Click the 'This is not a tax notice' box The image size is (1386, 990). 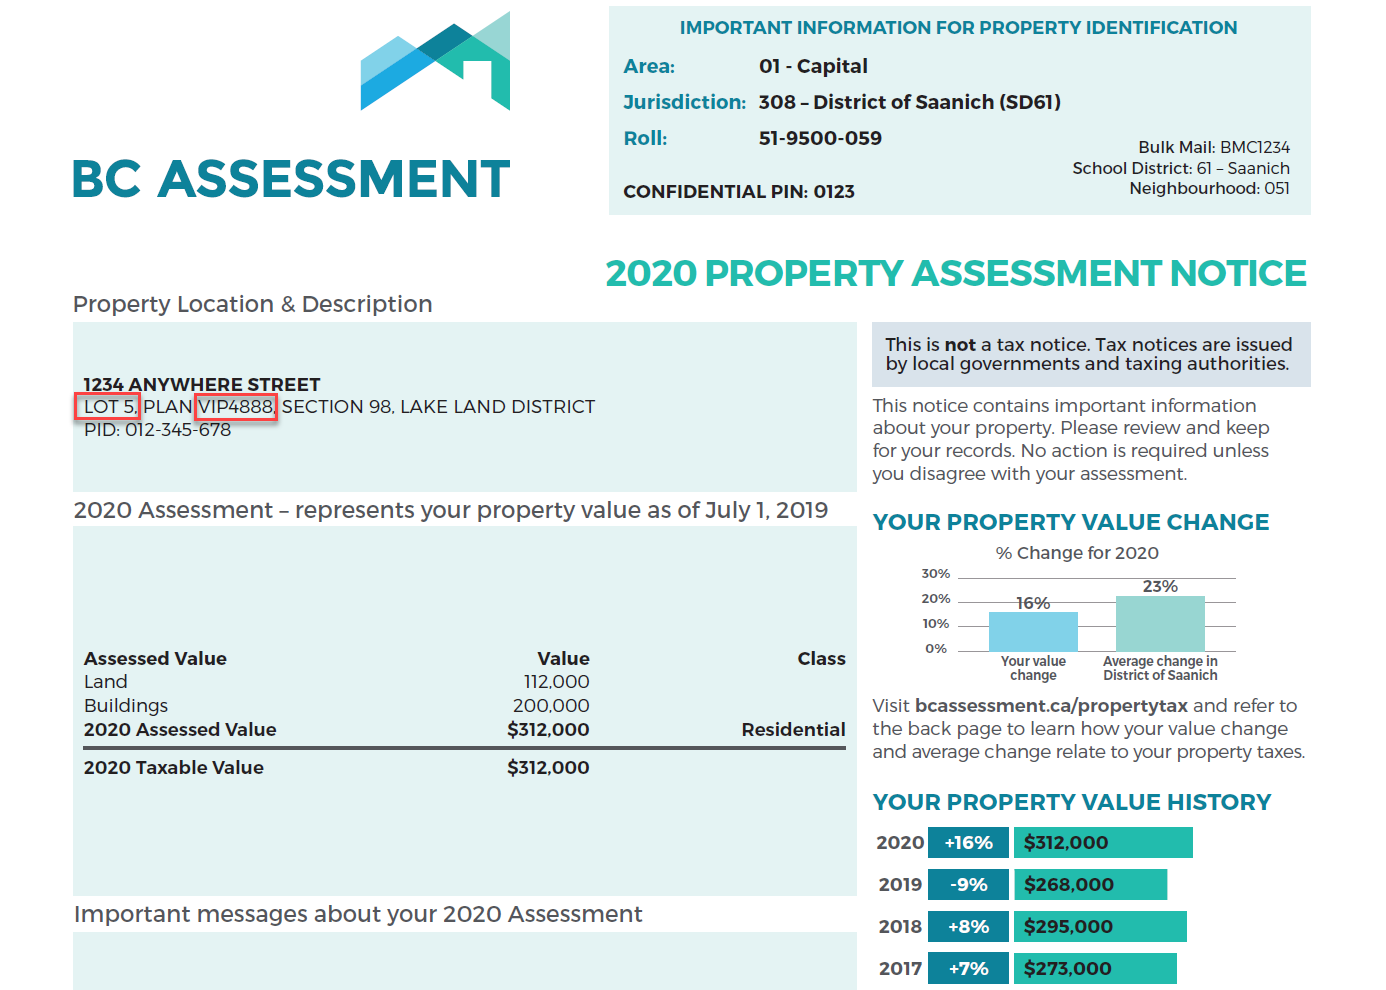coord(1091,354)
